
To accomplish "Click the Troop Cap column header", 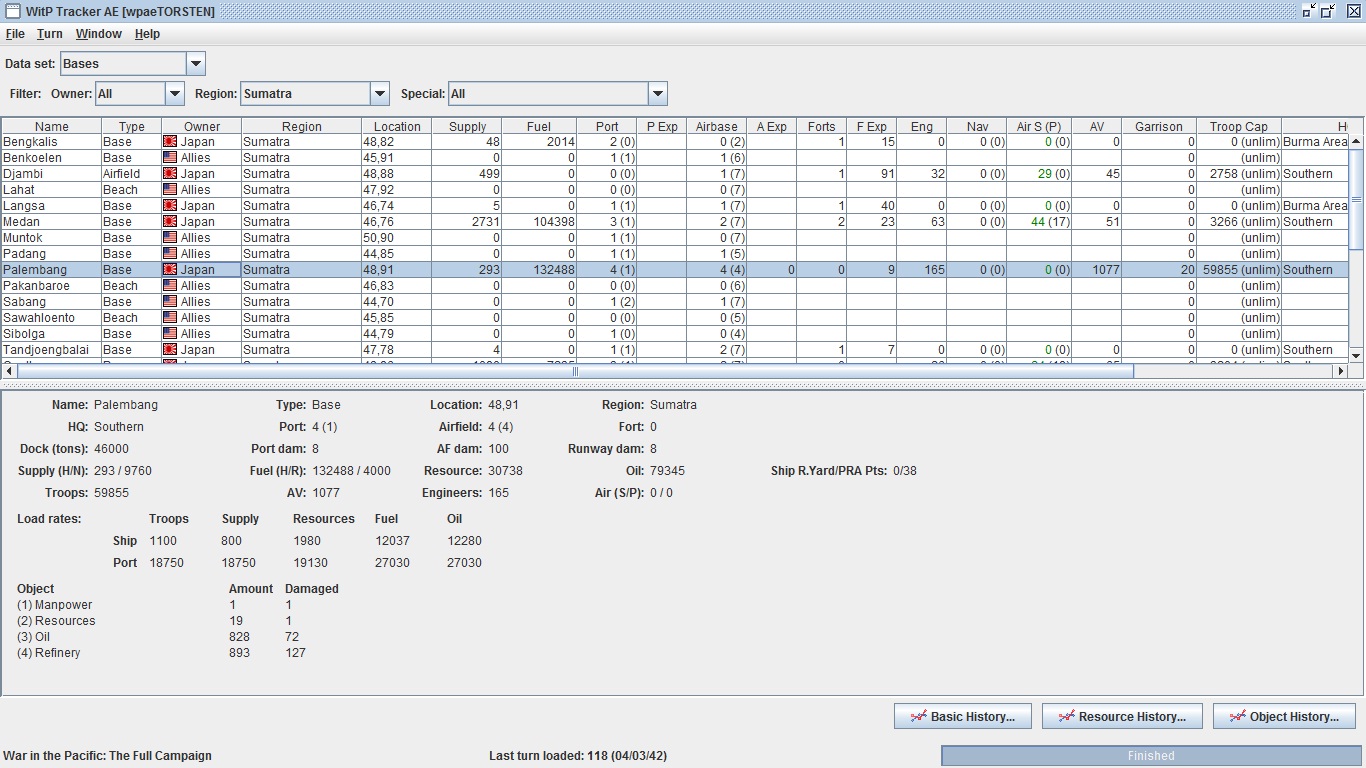I will coord(1239,126).
